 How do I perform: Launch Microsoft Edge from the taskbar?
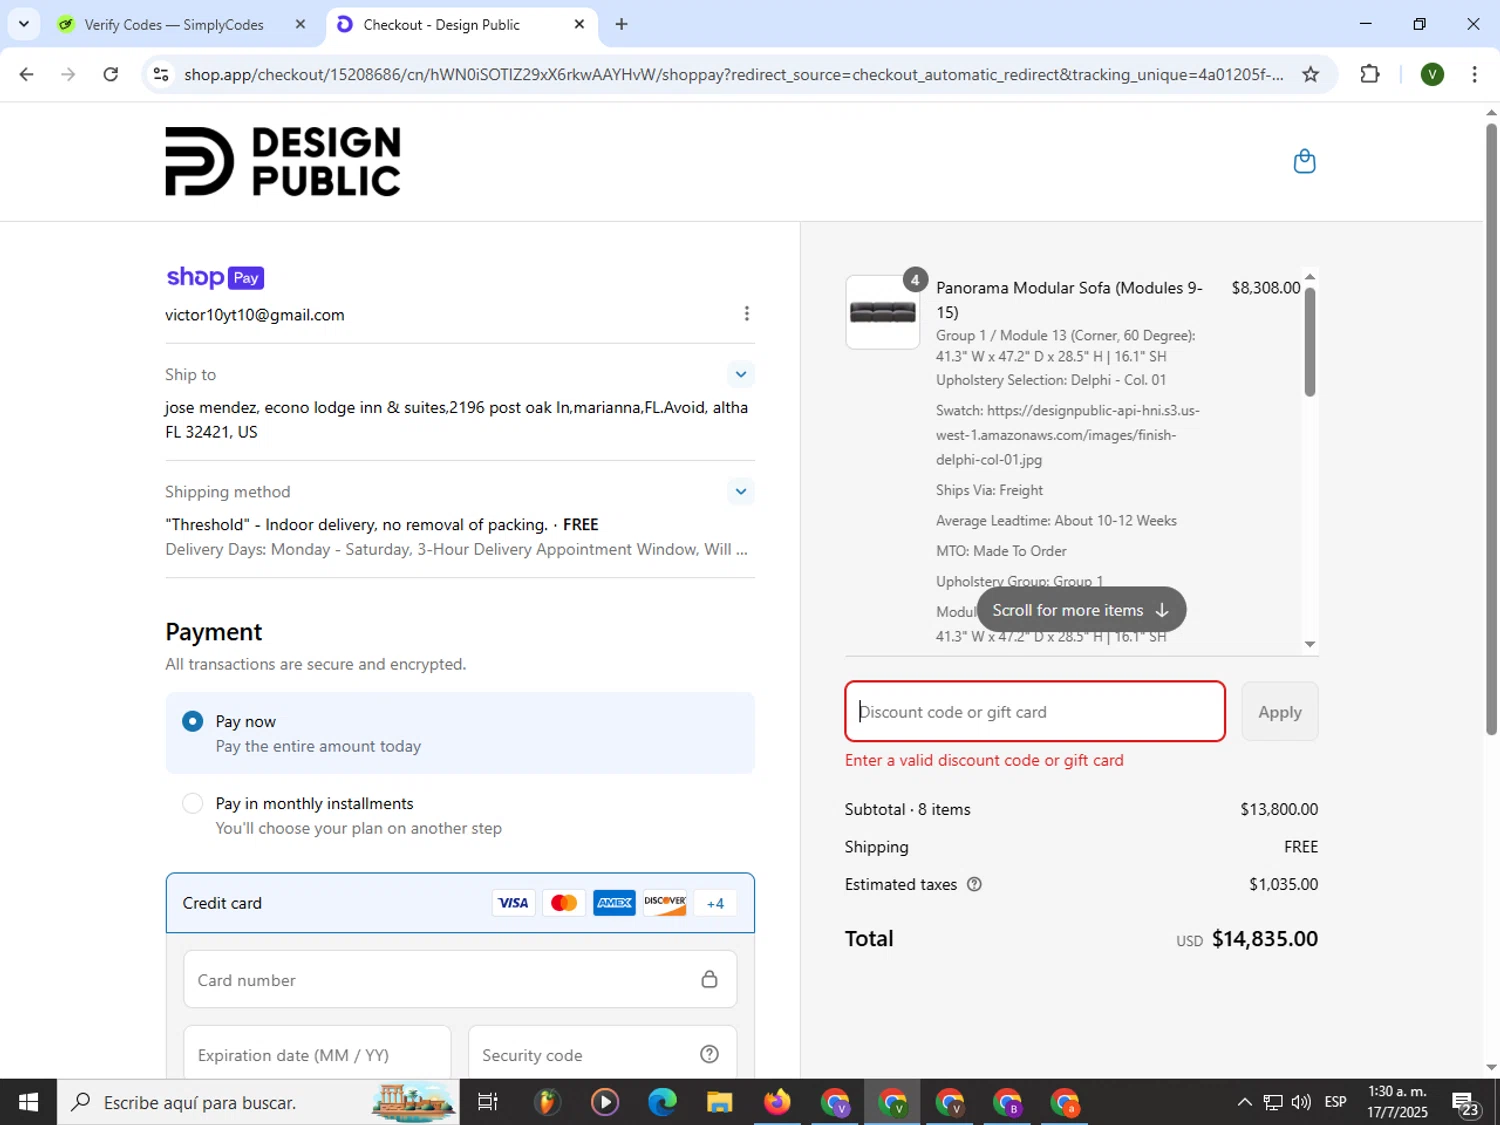tap(662, 1102)
